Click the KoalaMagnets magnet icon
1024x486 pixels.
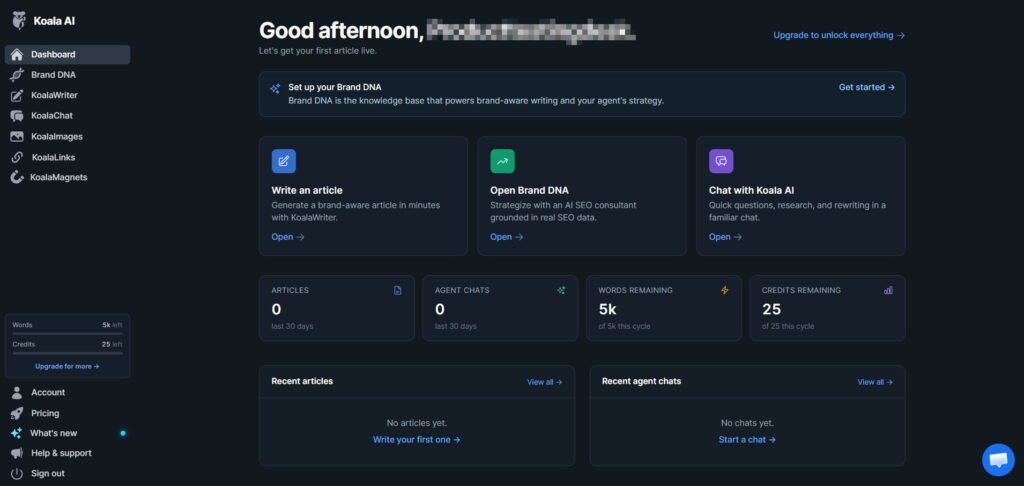[17, 177]
